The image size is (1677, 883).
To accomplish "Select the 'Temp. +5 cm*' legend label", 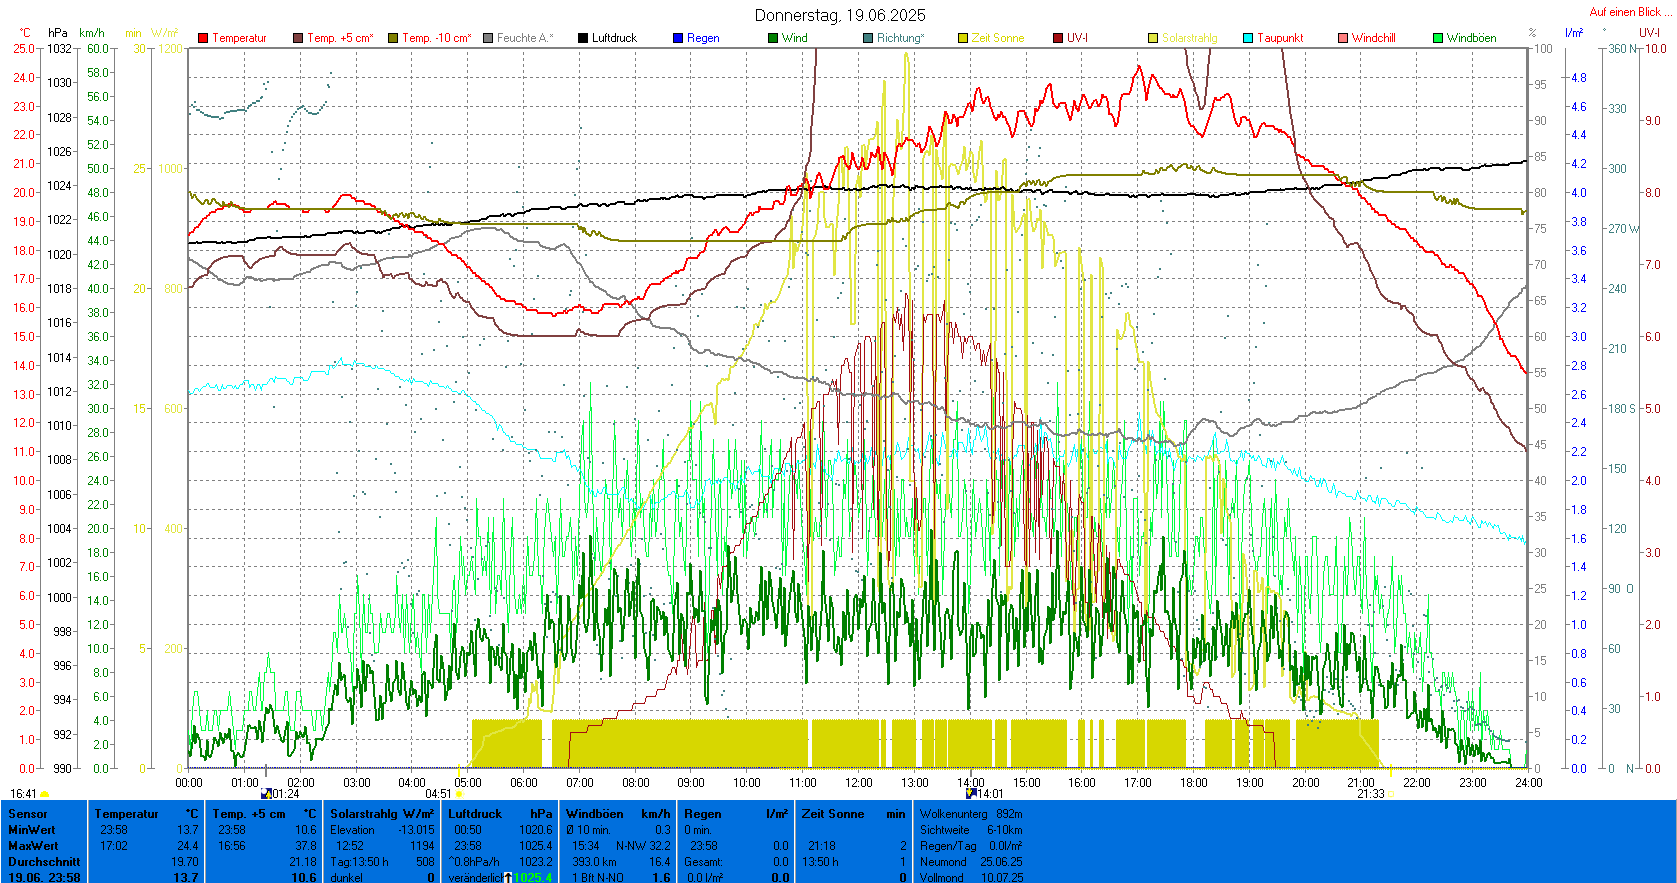I will pyautogui.click(x=340, y=38).
